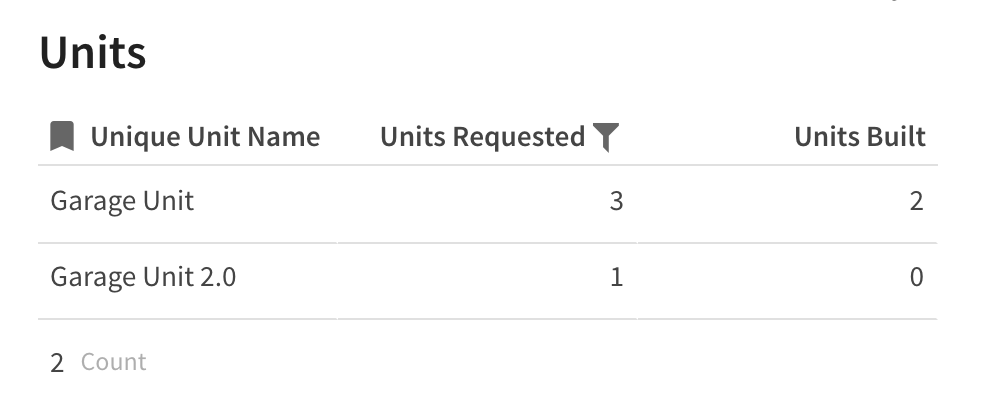
Task: Select the Garage Unit name cell
Action: point(188,204)
